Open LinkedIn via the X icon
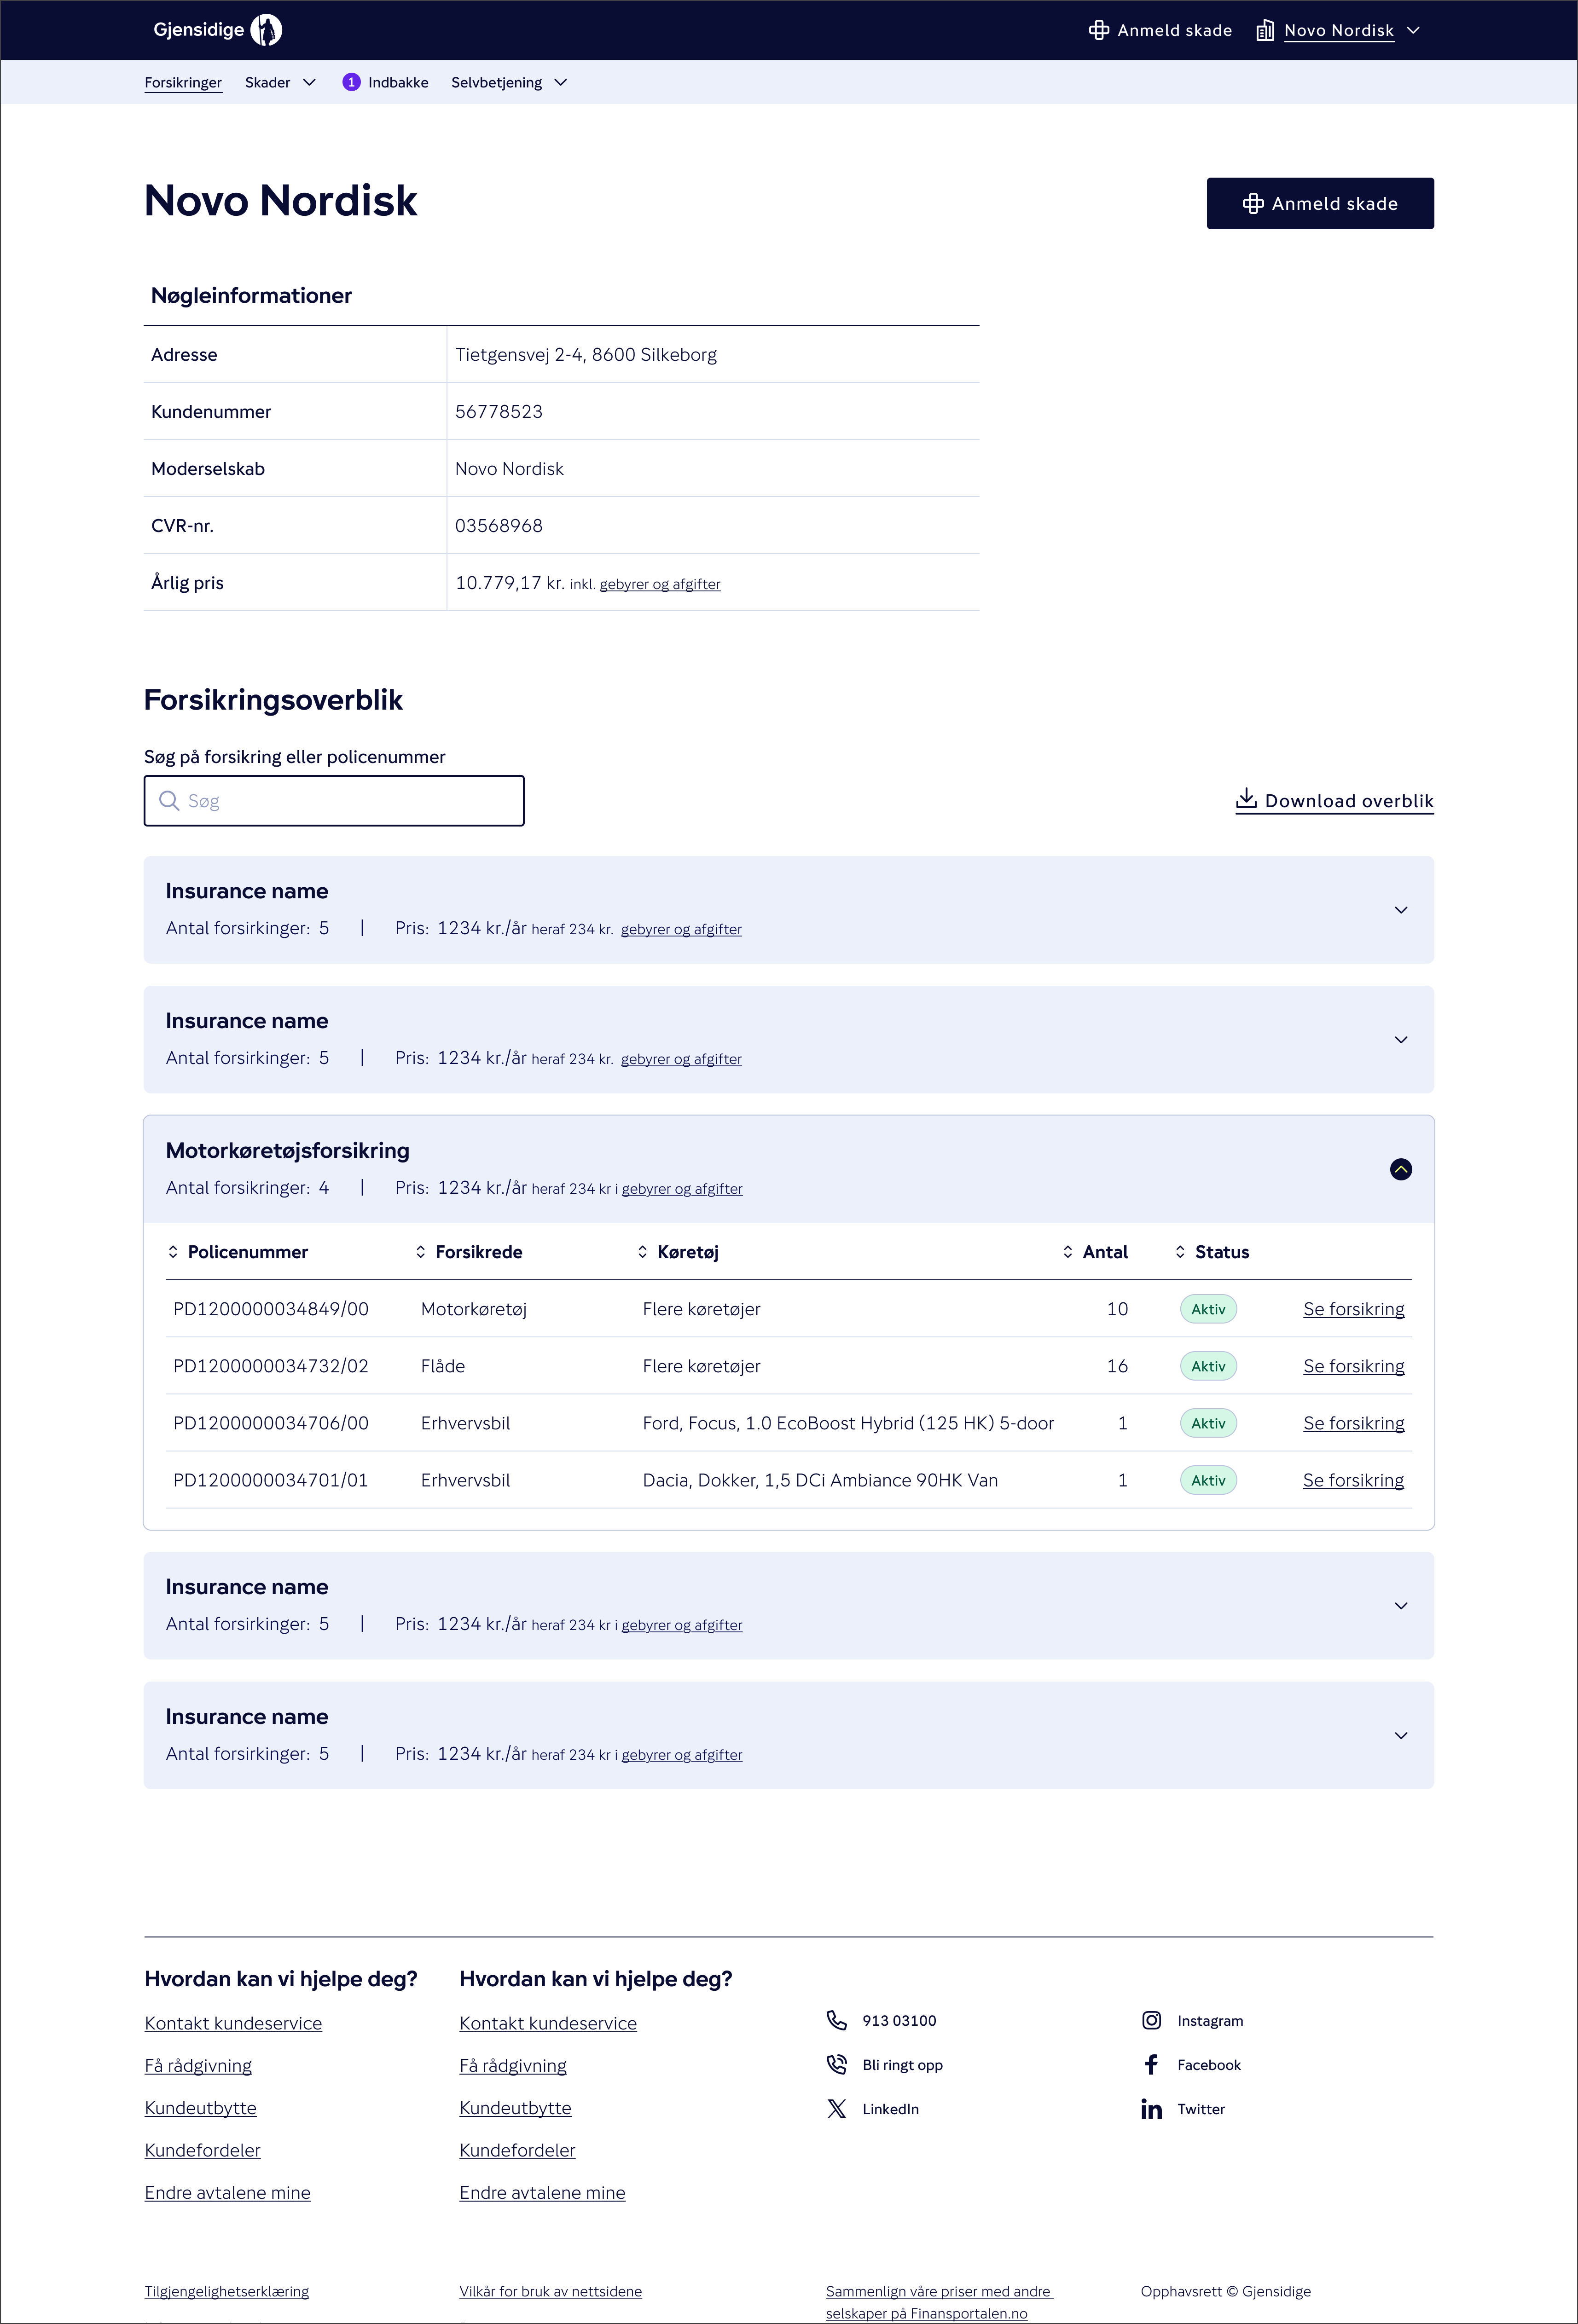The height and width of the screenshot is (2324, 1578). pos(836,2109)
